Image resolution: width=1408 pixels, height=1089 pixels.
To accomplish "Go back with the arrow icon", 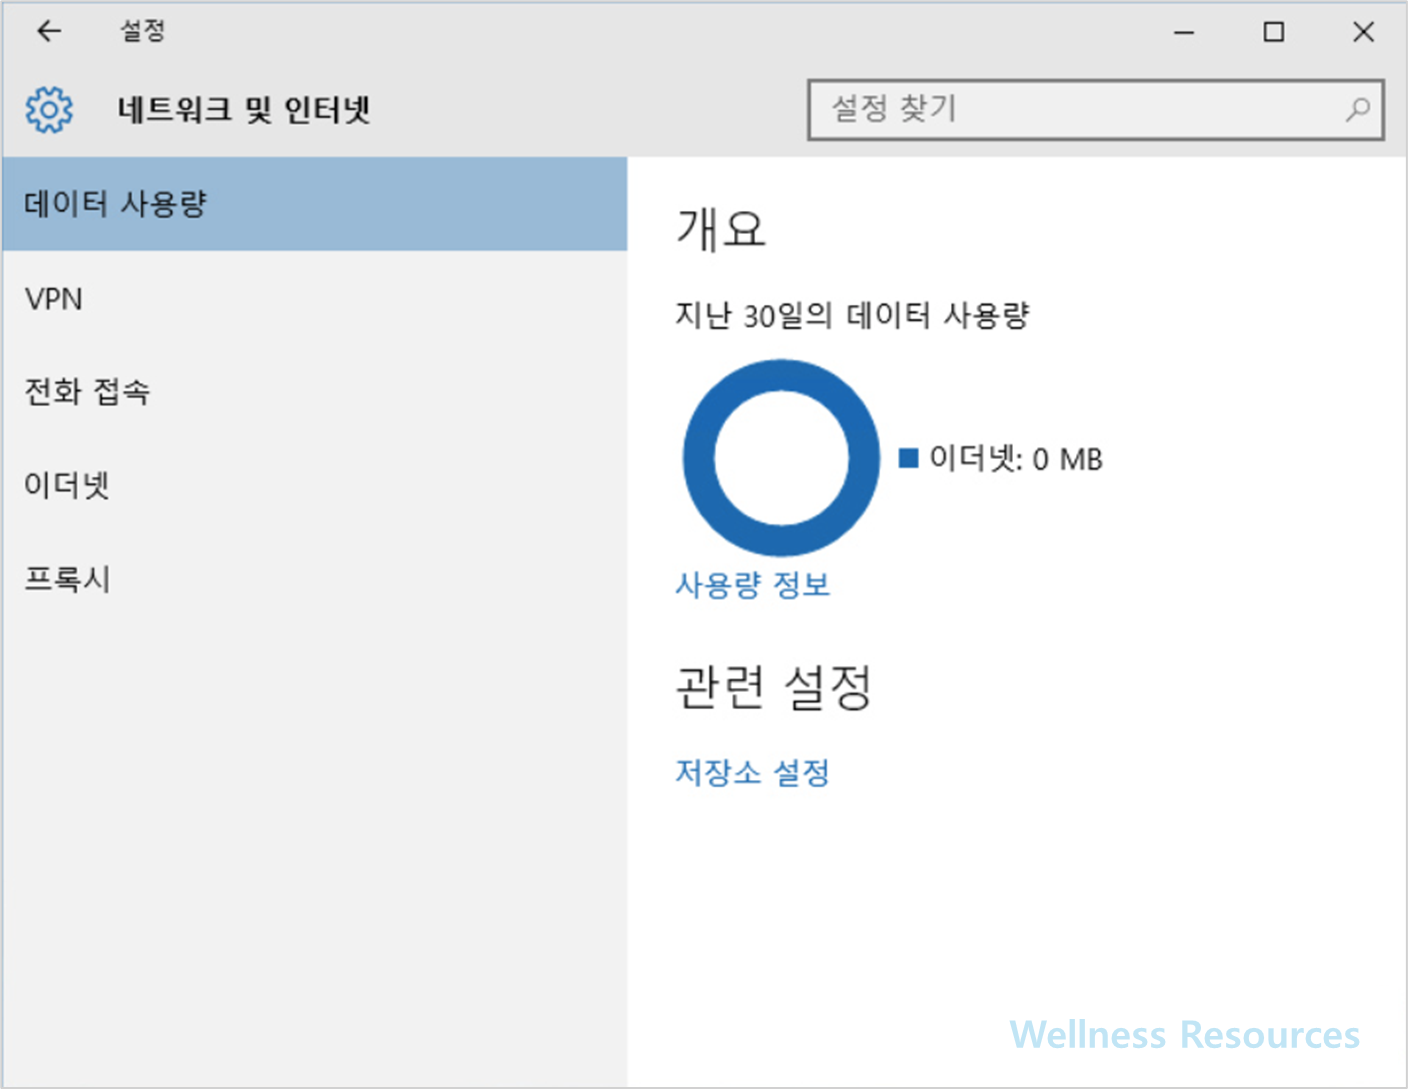I will point(49,31).
